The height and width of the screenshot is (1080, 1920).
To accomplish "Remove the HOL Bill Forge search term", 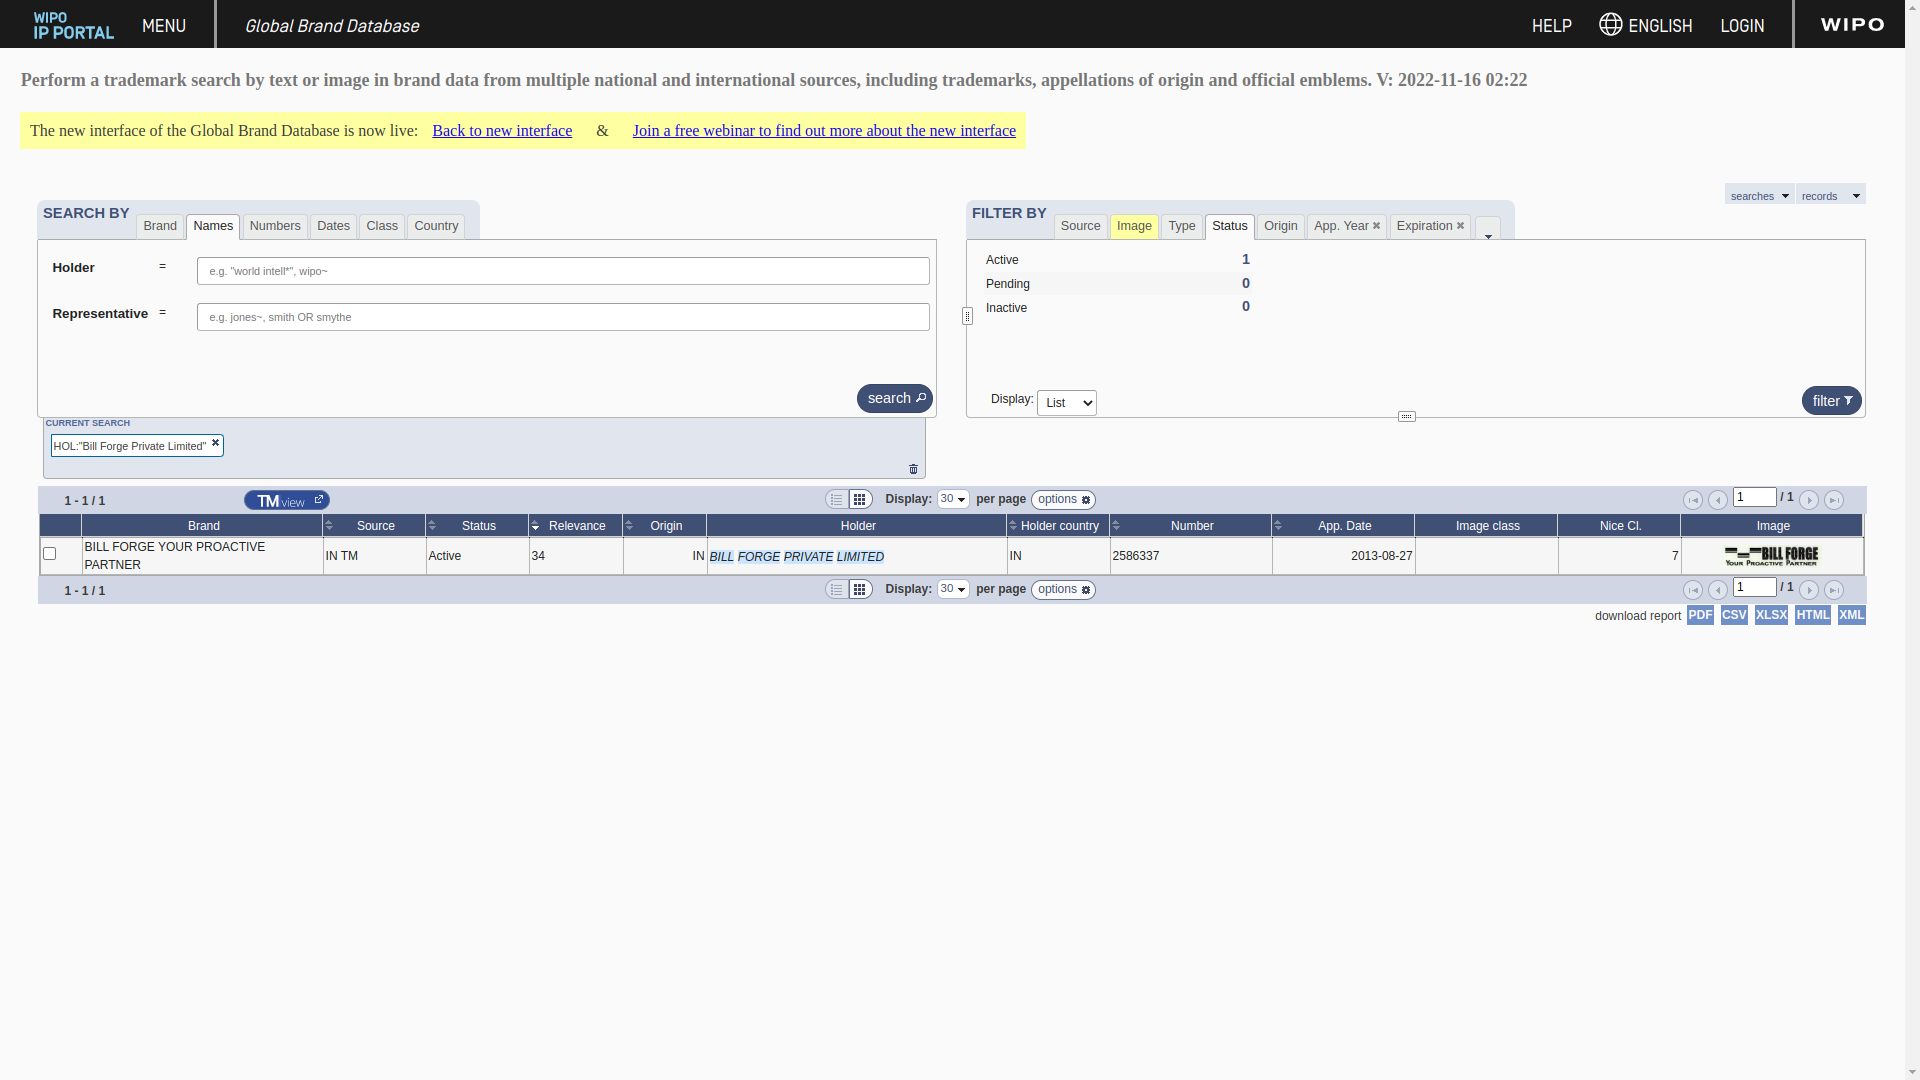I will 215,443.
